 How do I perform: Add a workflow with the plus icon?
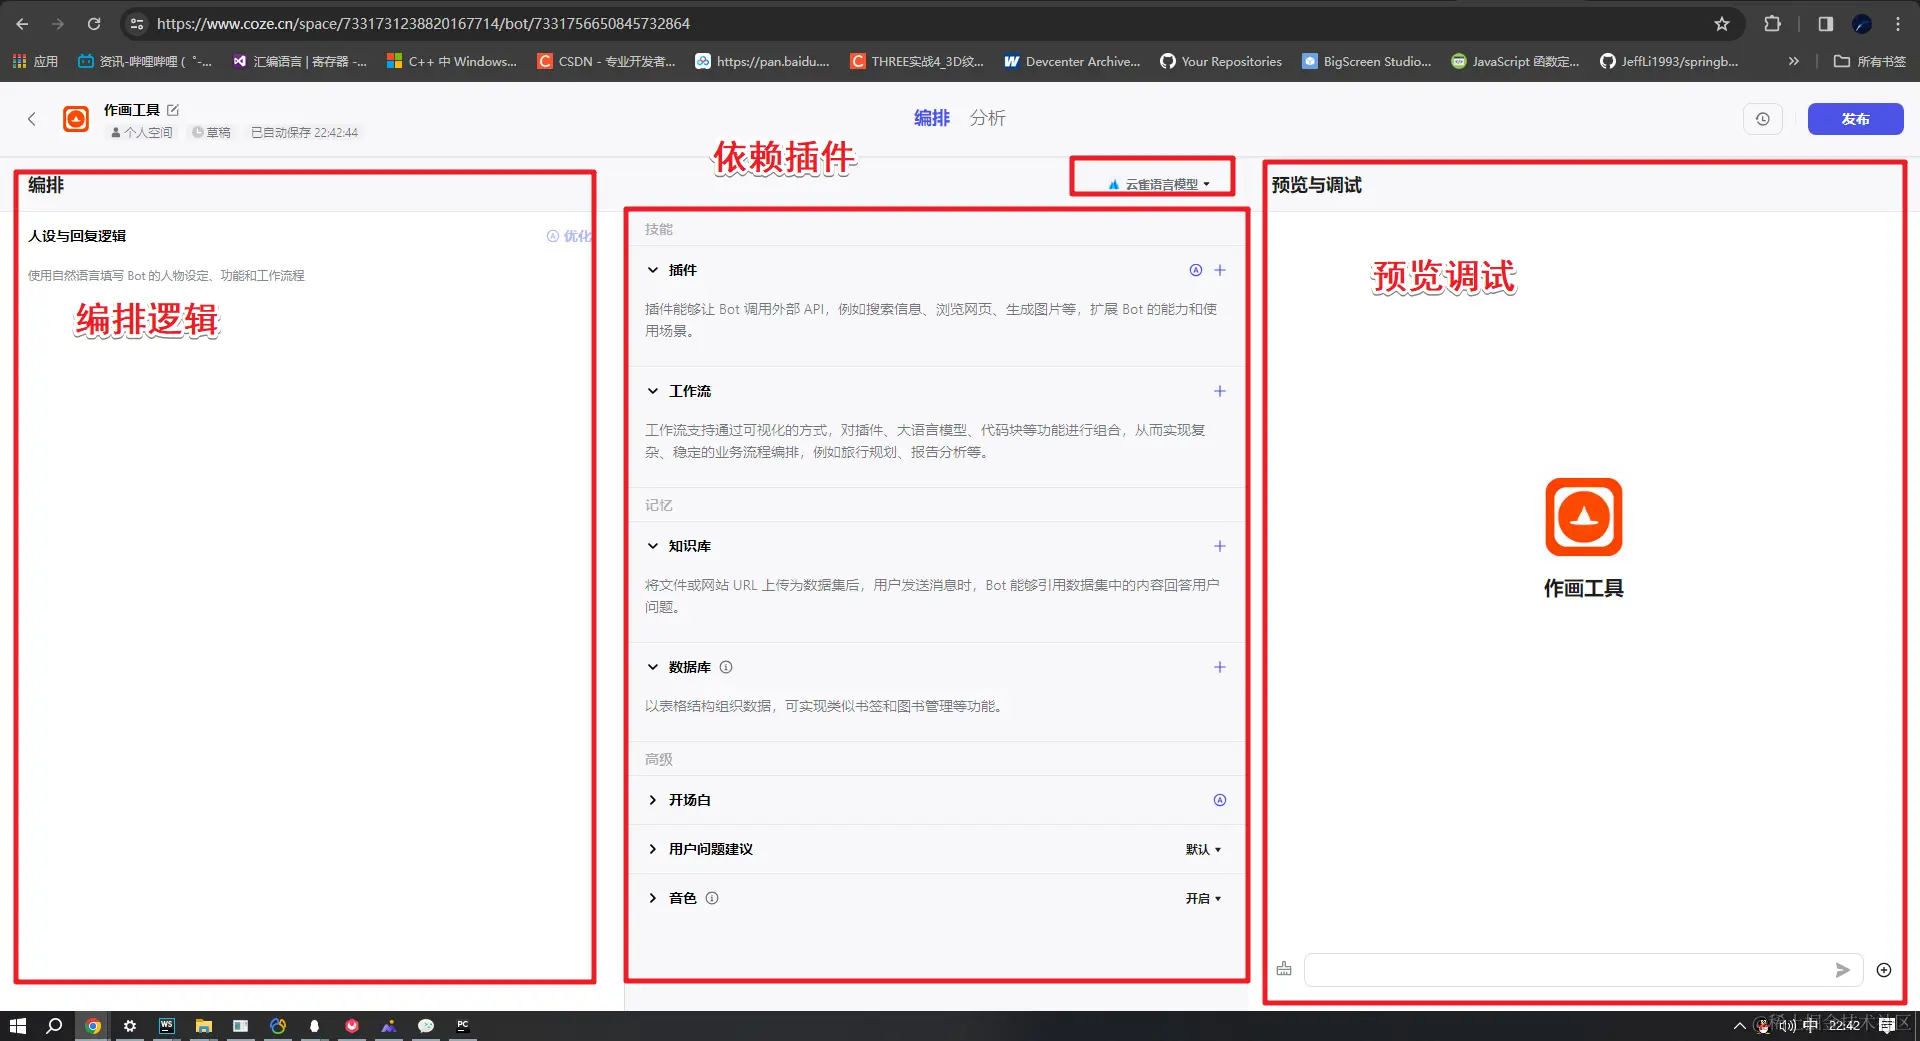[1220, 391]
